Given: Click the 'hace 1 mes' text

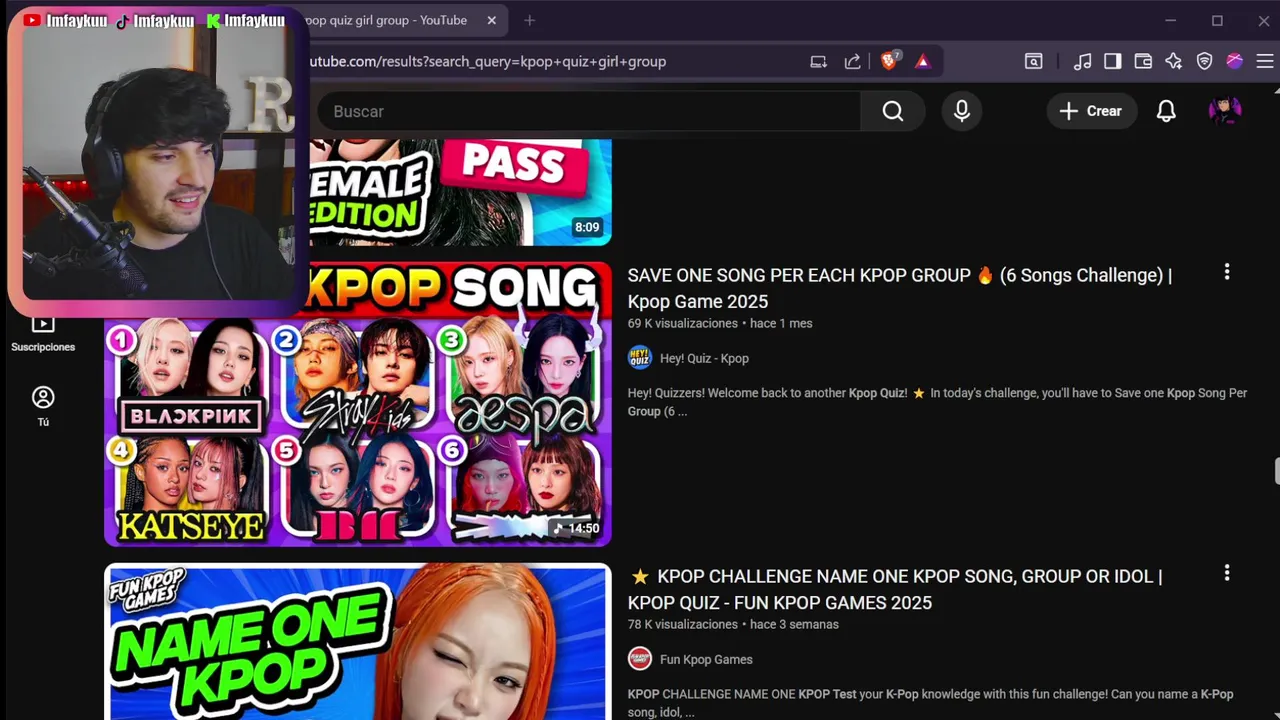Looking at the screenshot, I should (781, 323).
